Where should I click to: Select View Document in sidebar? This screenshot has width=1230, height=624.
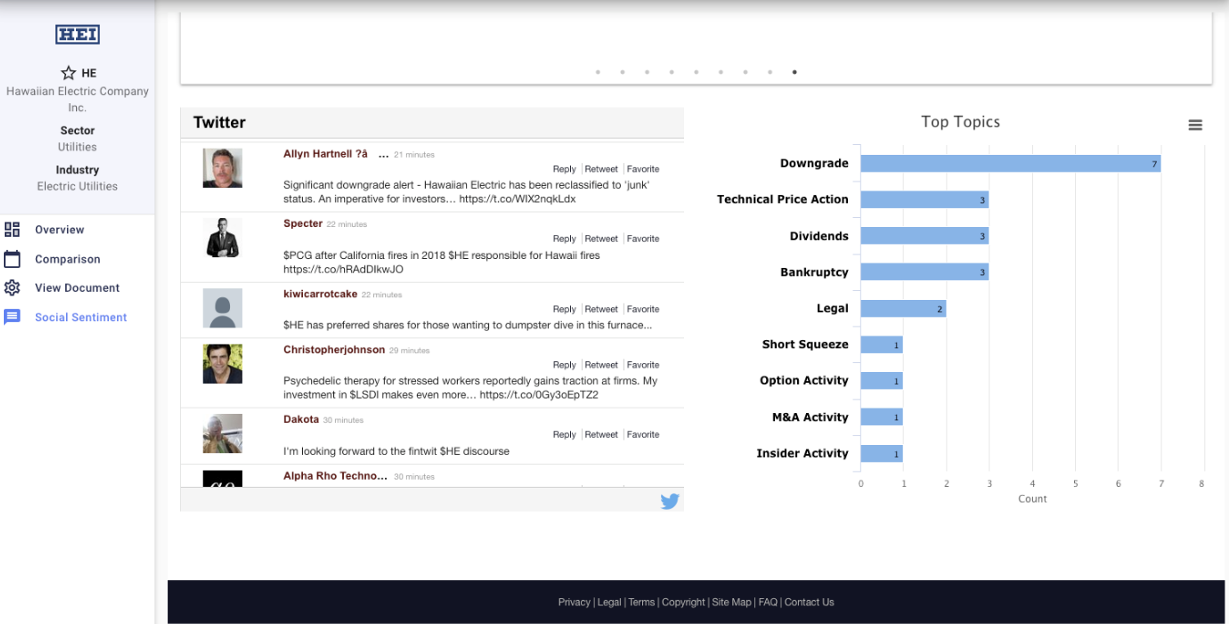(x=77, y=288)
